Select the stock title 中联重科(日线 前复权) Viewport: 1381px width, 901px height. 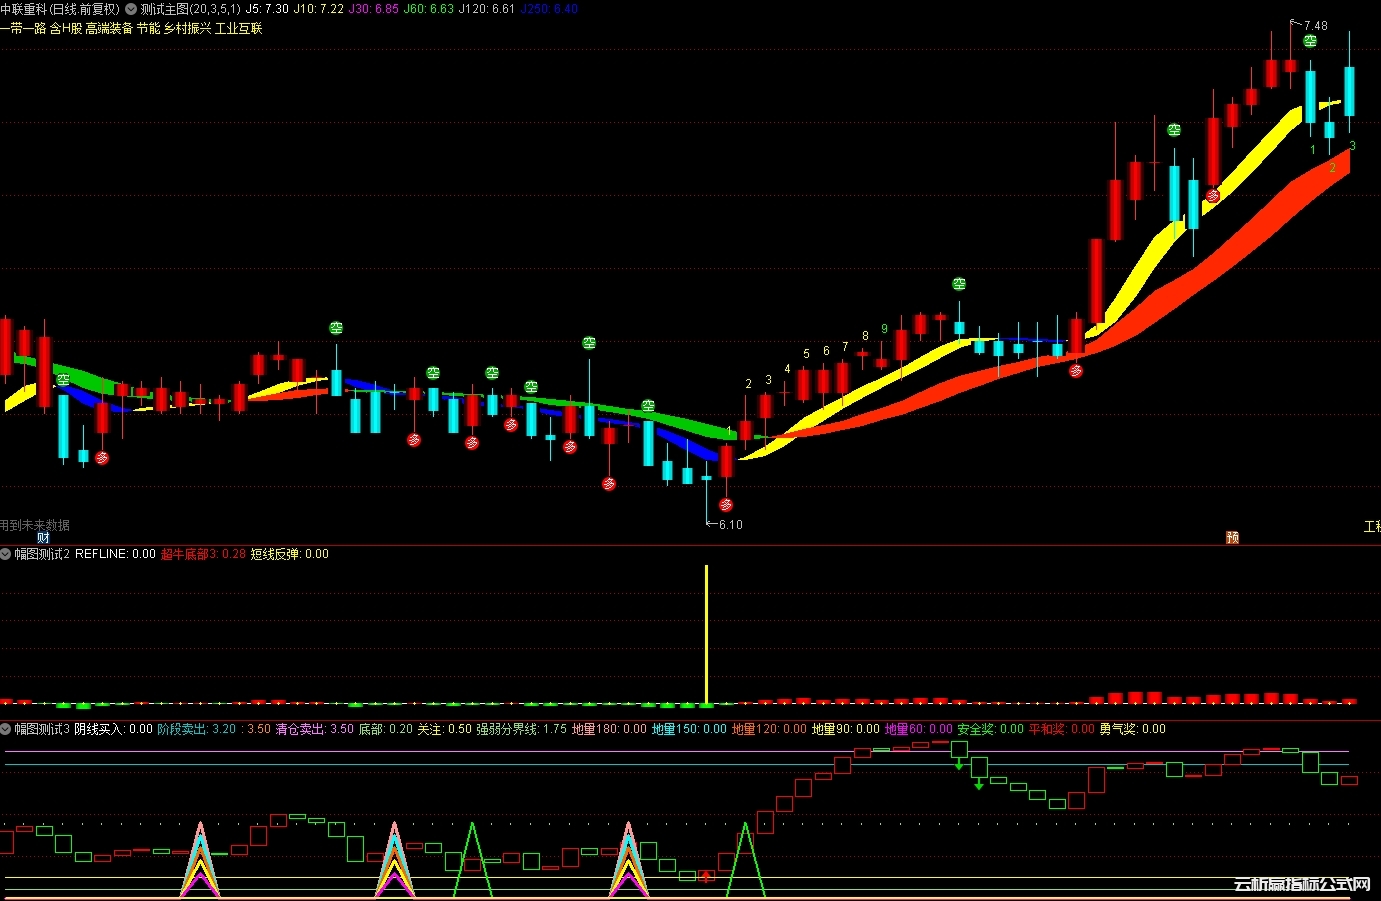tap(60, 9)
